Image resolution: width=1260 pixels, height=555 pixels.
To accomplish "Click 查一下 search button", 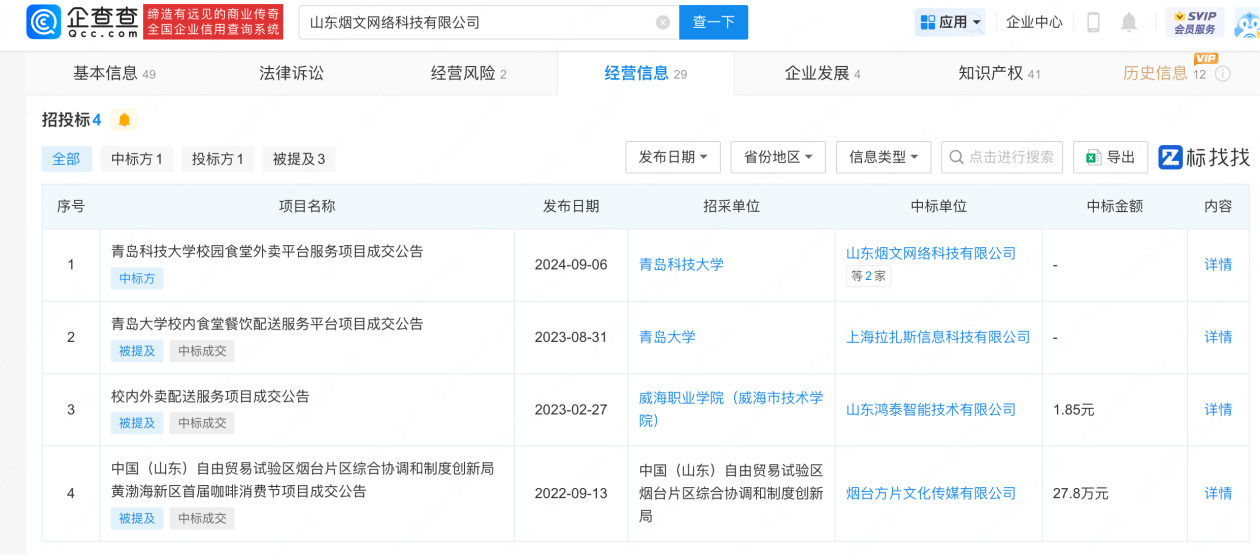I will (713, 22).
